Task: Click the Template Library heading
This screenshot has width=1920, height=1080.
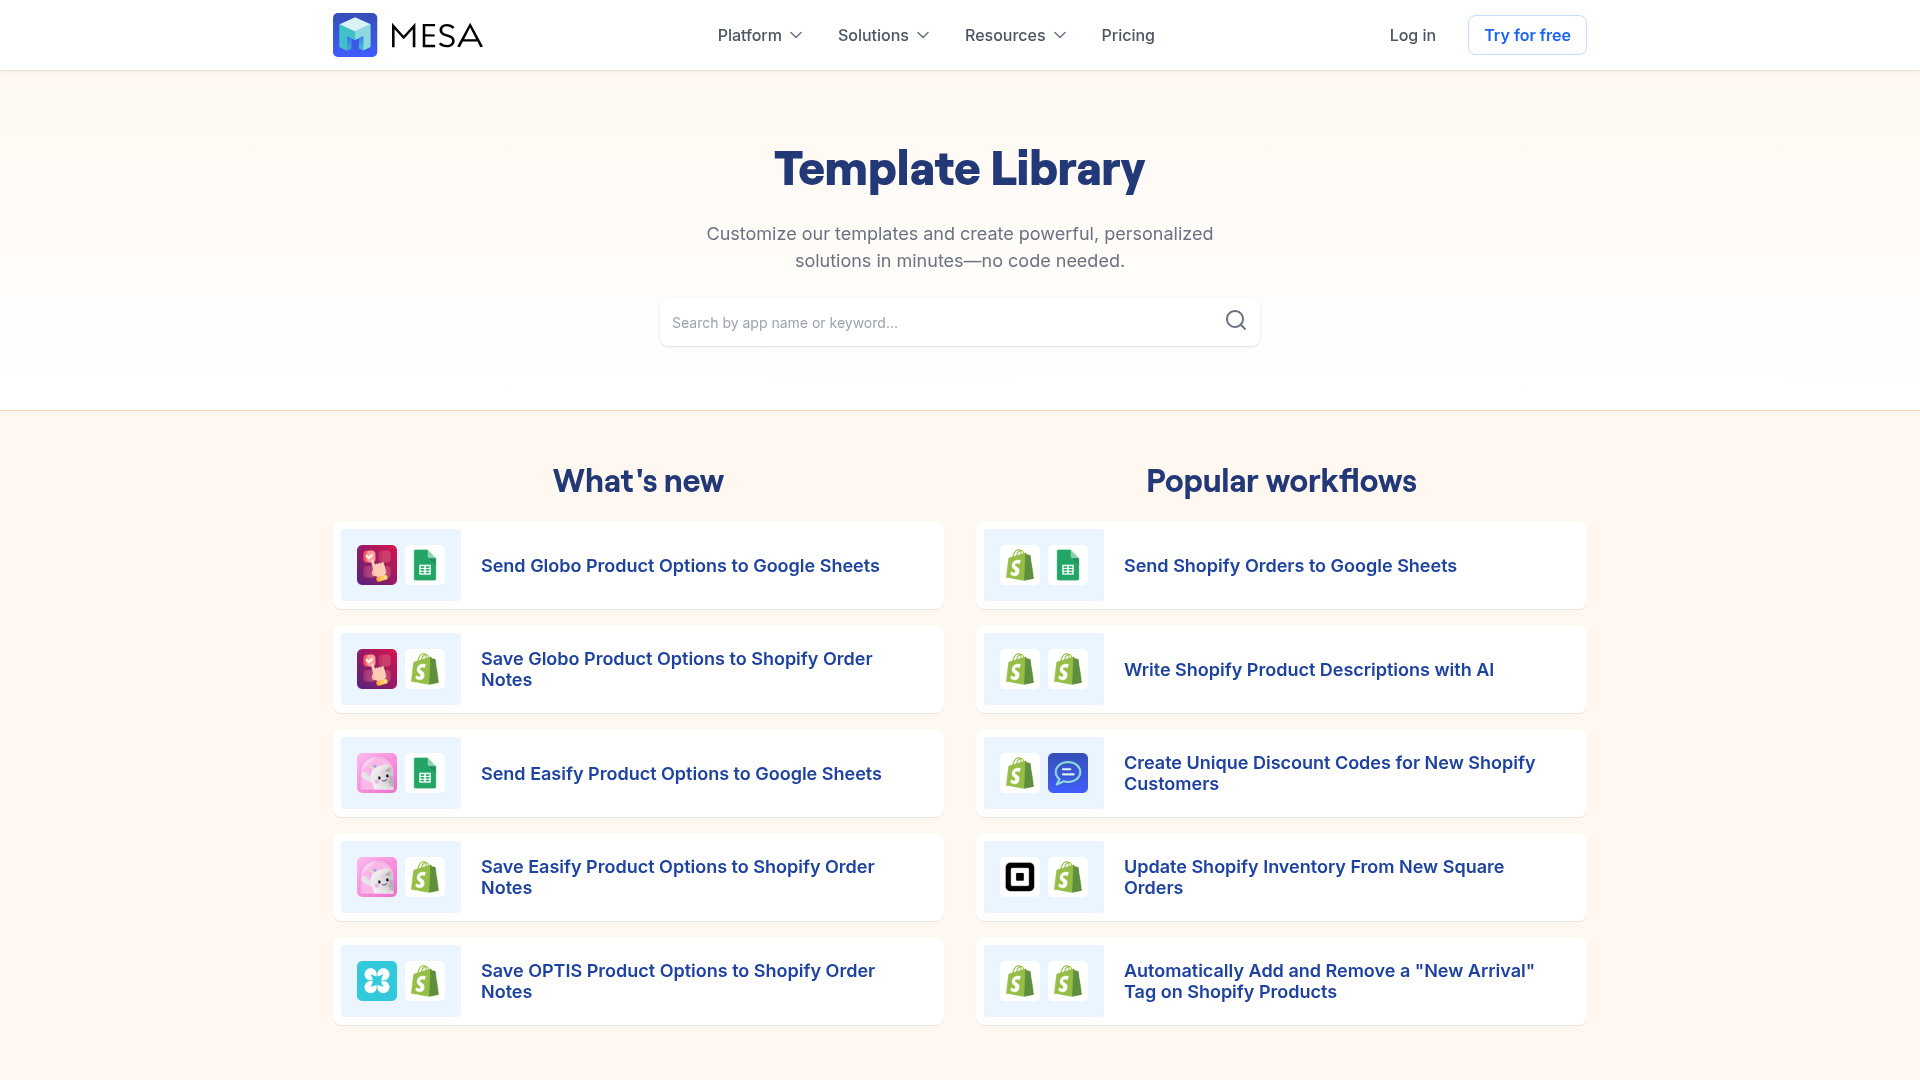Action: click(960, 169)
